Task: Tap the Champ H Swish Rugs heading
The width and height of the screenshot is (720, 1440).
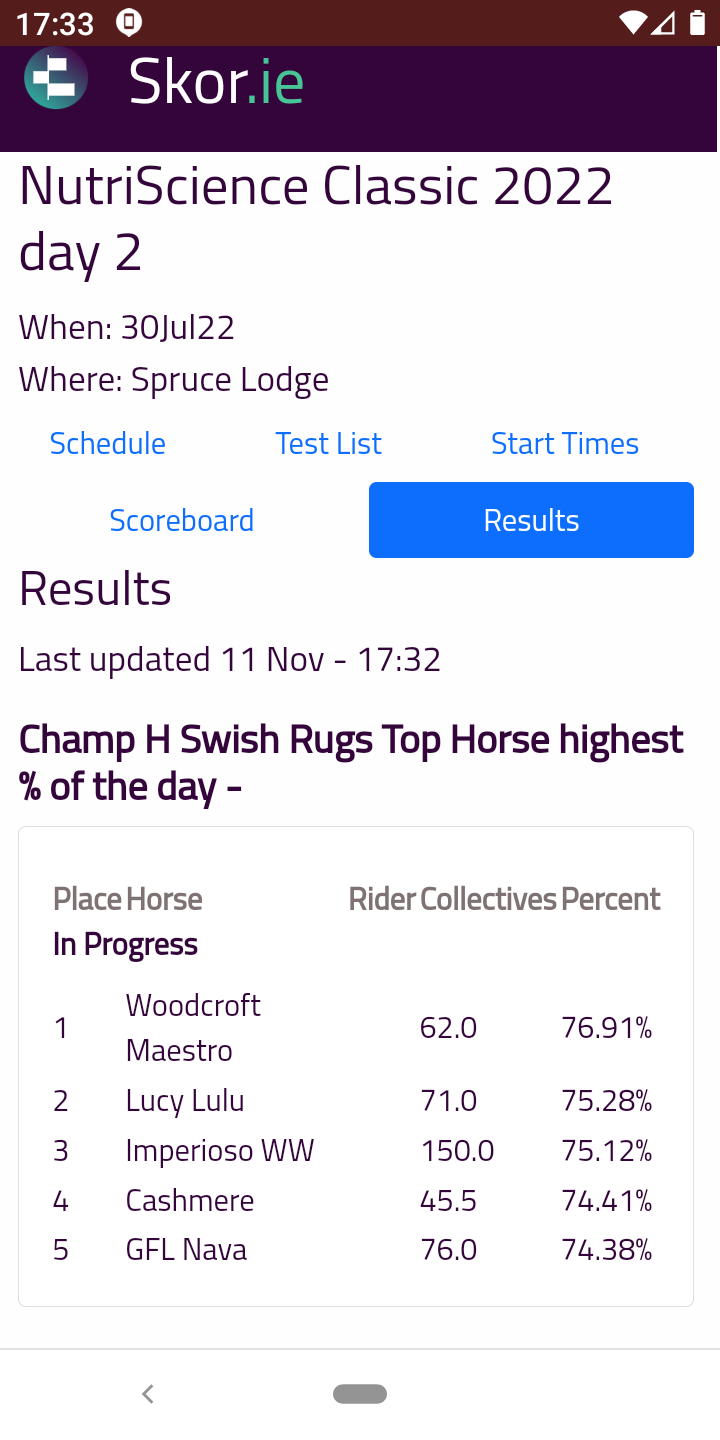Action: (351, 763)
